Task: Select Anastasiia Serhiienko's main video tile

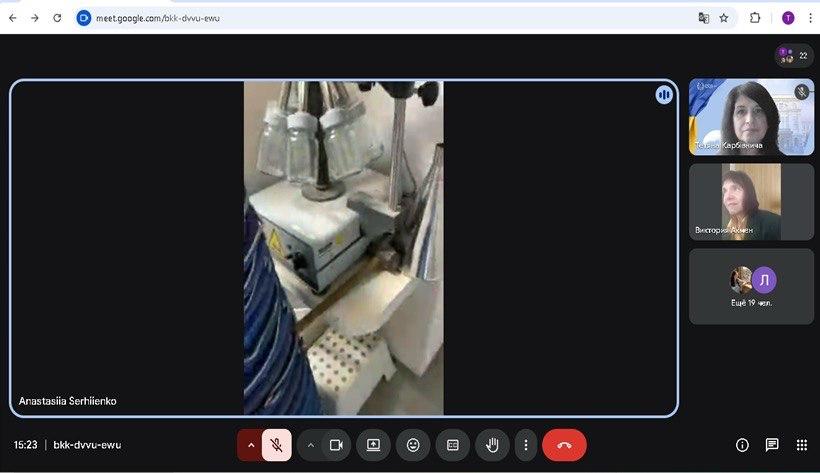Action: click(343, 248)
